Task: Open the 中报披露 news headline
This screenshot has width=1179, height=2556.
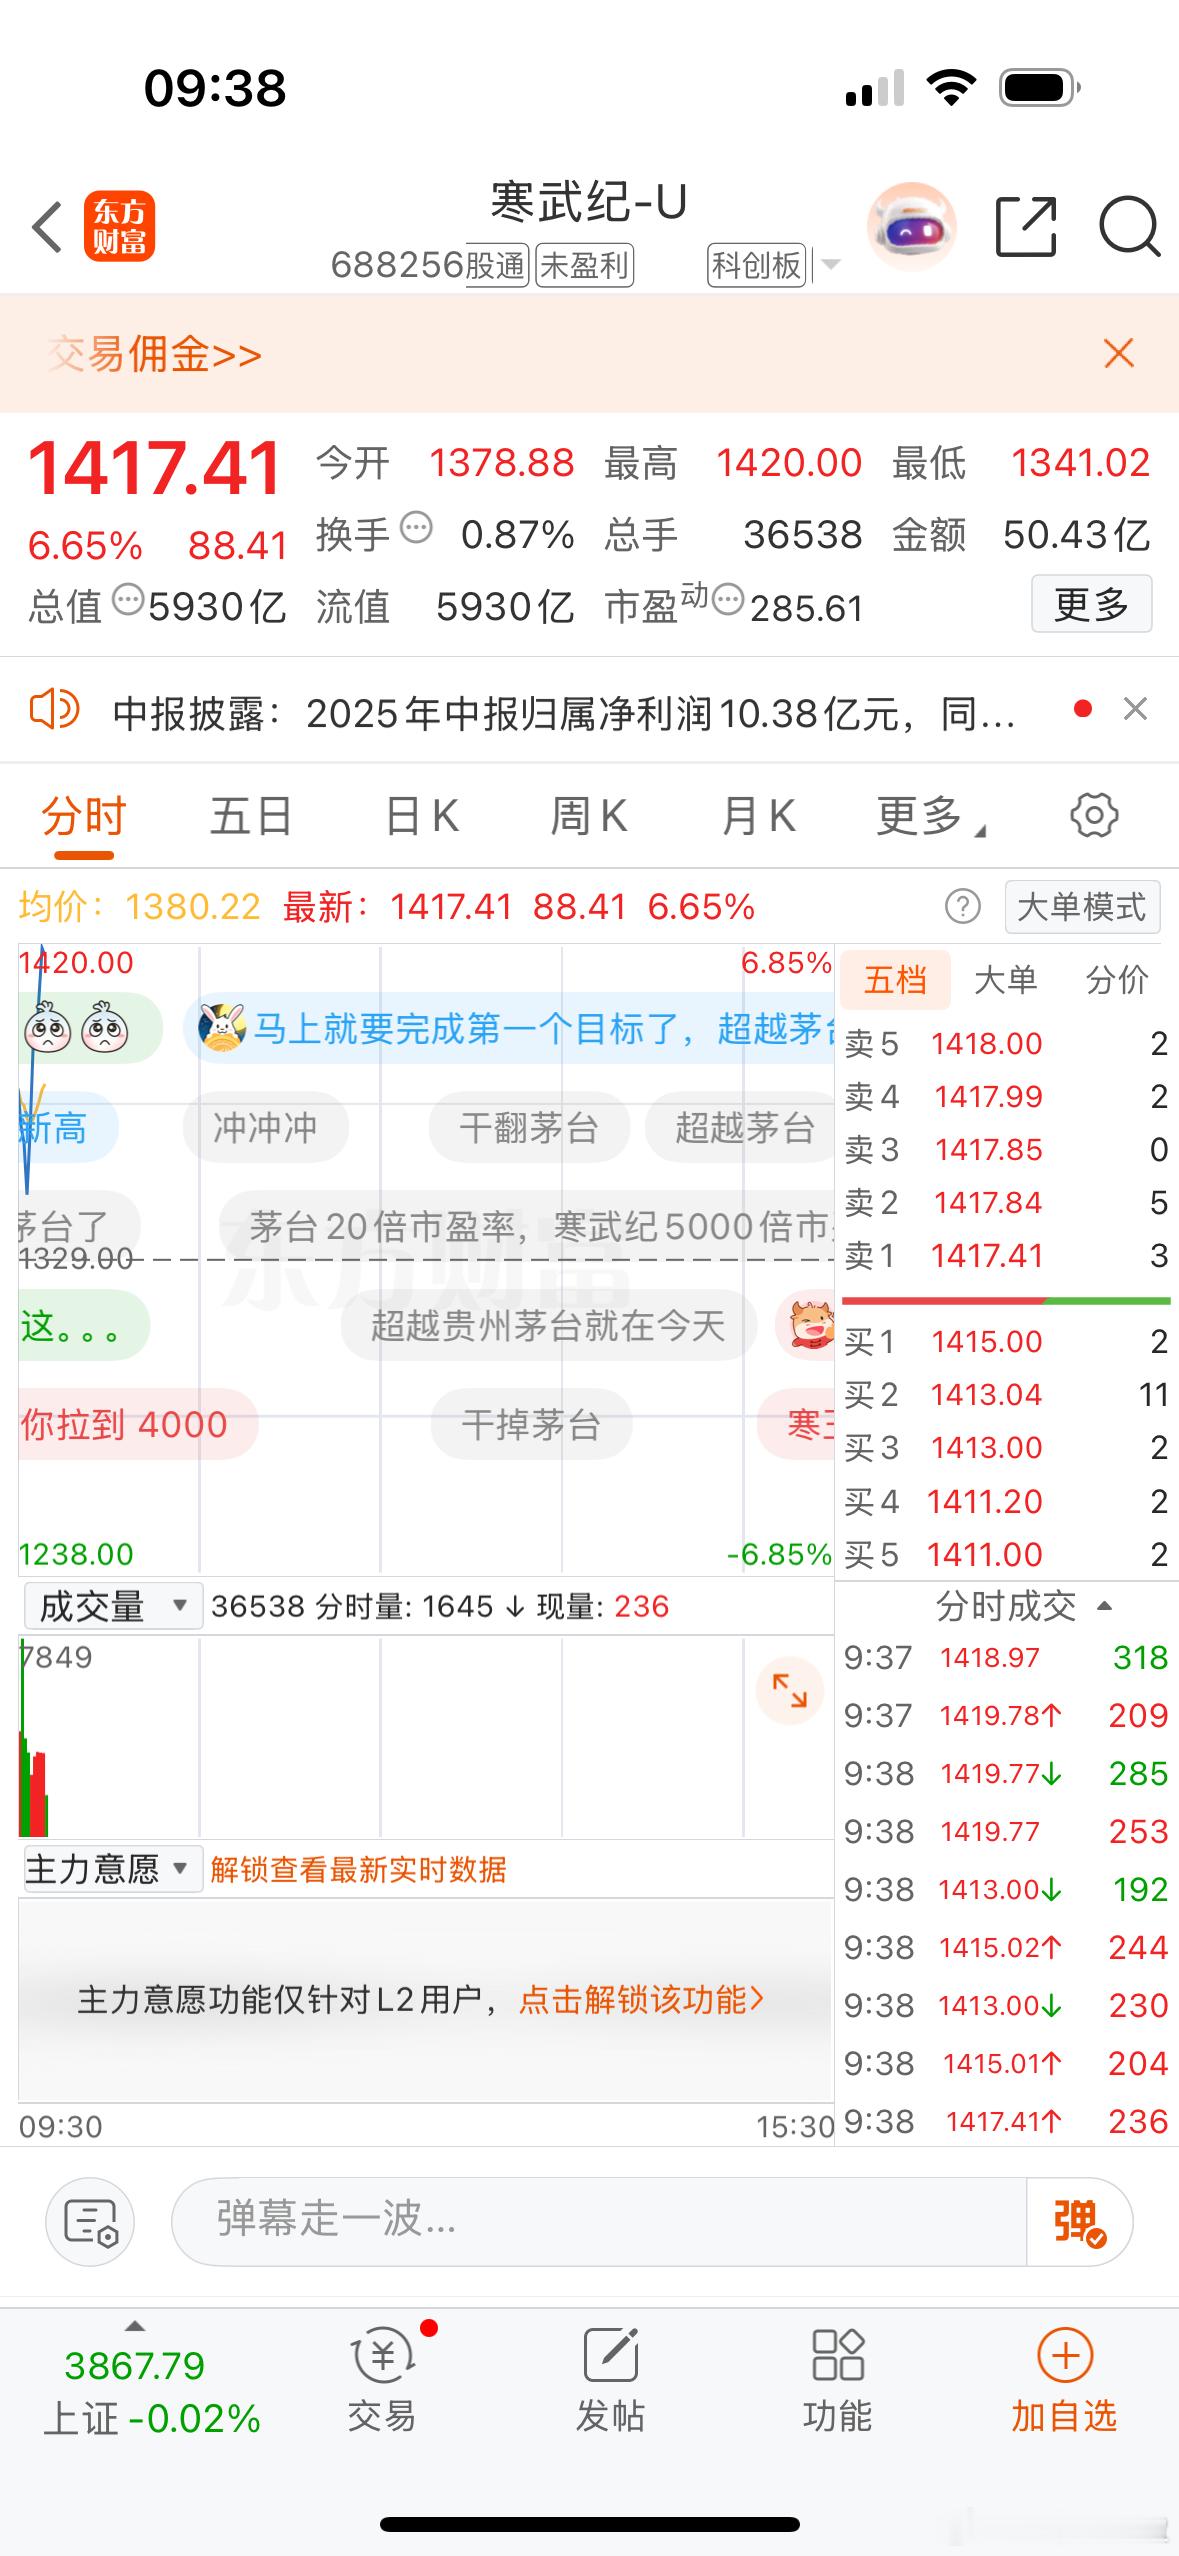Action: (564, 714)
